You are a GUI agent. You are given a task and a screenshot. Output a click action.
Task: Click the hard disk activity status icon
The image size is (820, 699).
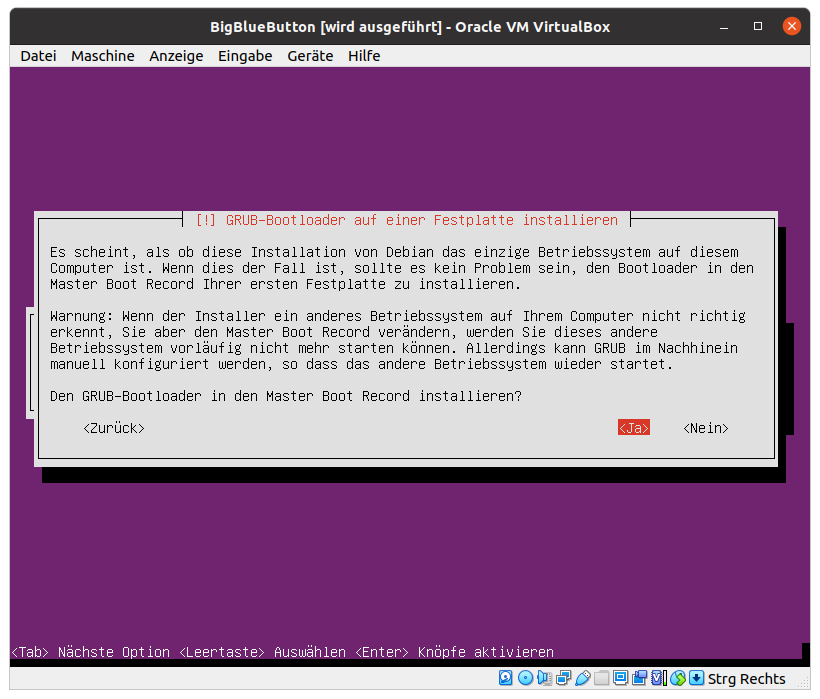[x=505, y=678]
